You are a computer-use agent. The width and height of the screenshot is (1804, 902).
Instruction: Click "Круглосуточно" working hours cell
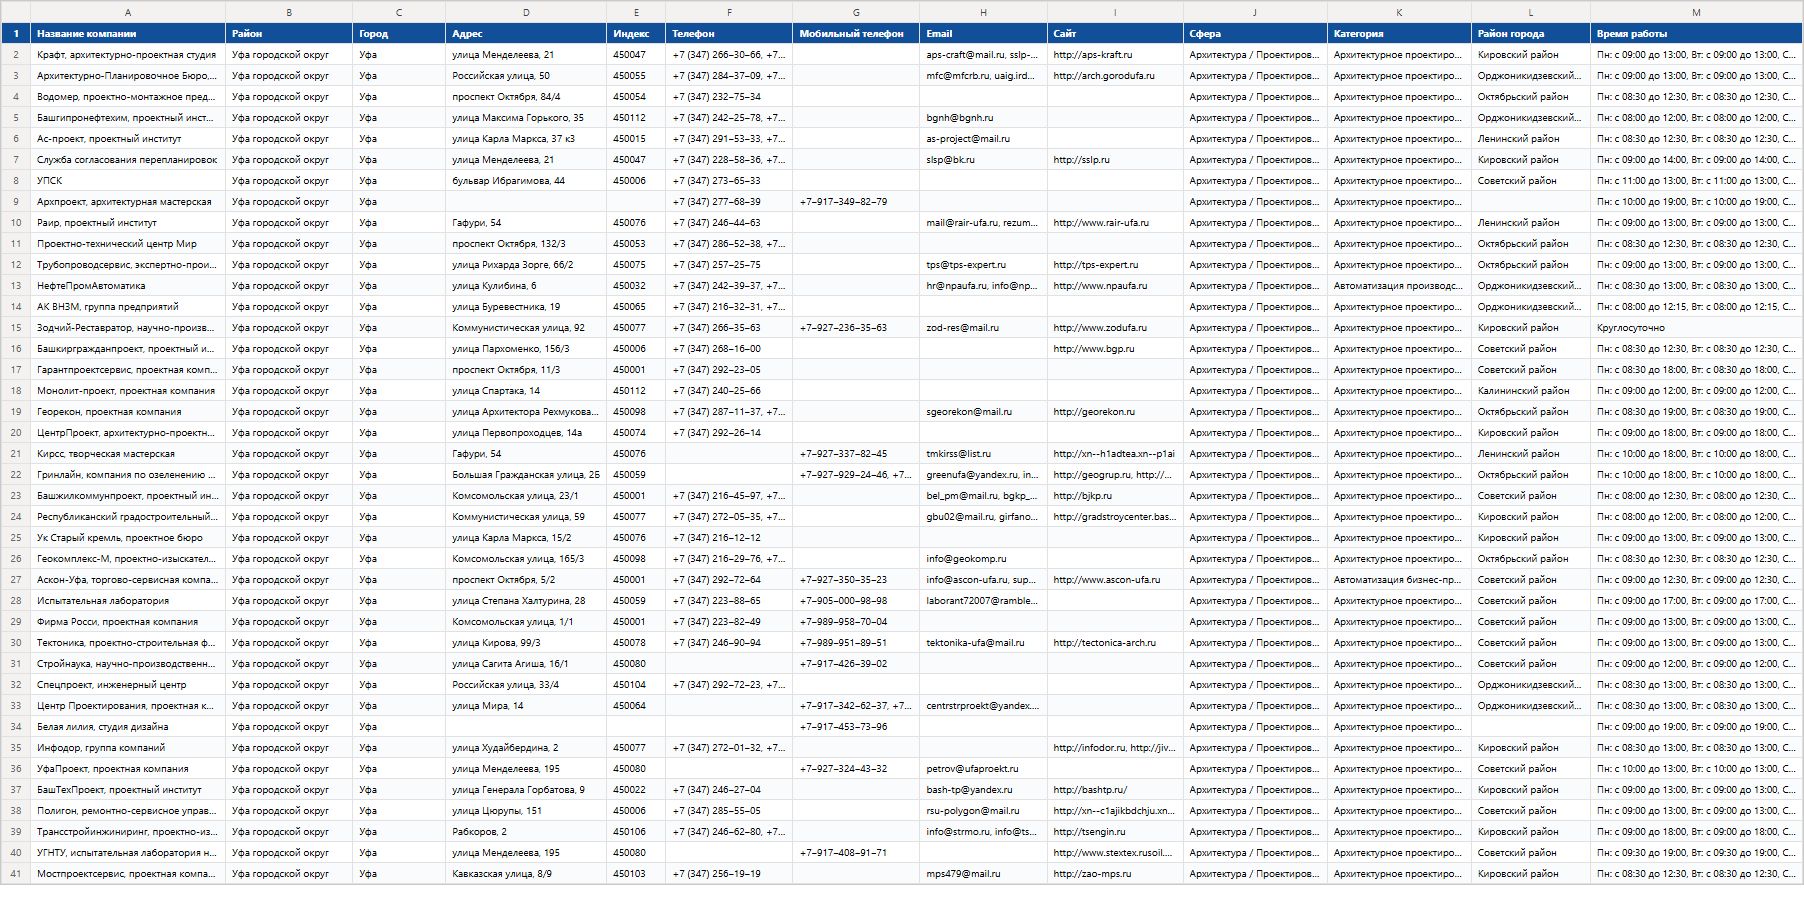coord(1696,327)
